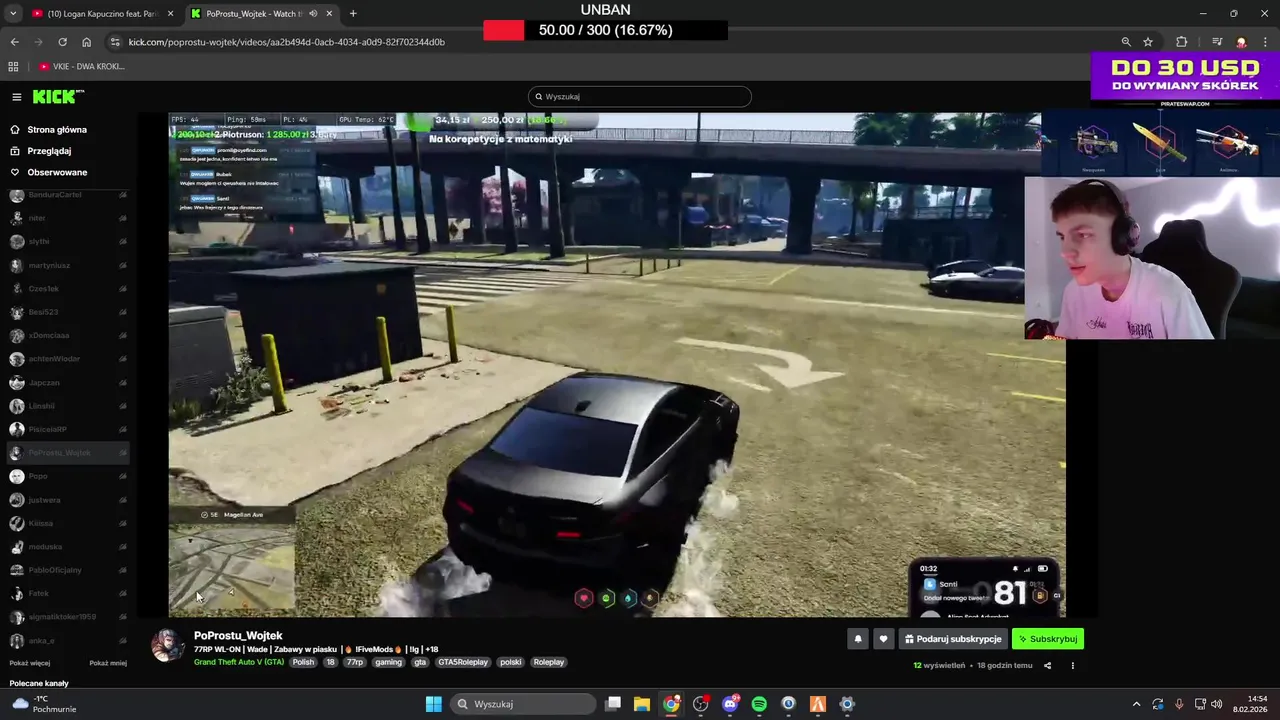The image size is (1280, 720).
Task: Expand list with Pokaż więcej
Action: click(30, 663)
